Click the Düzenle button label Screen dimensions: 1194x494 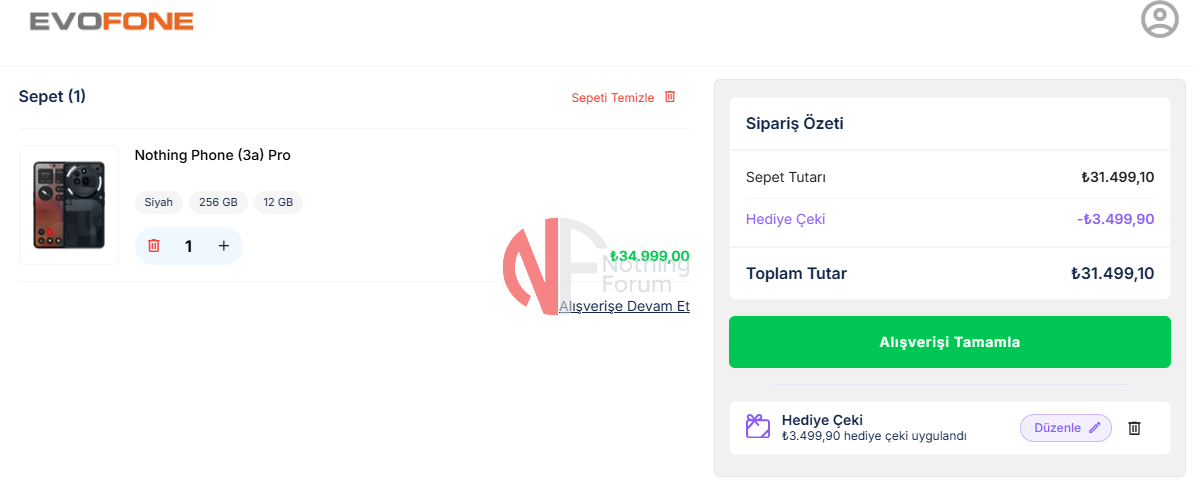click(x=1057, y=428)
